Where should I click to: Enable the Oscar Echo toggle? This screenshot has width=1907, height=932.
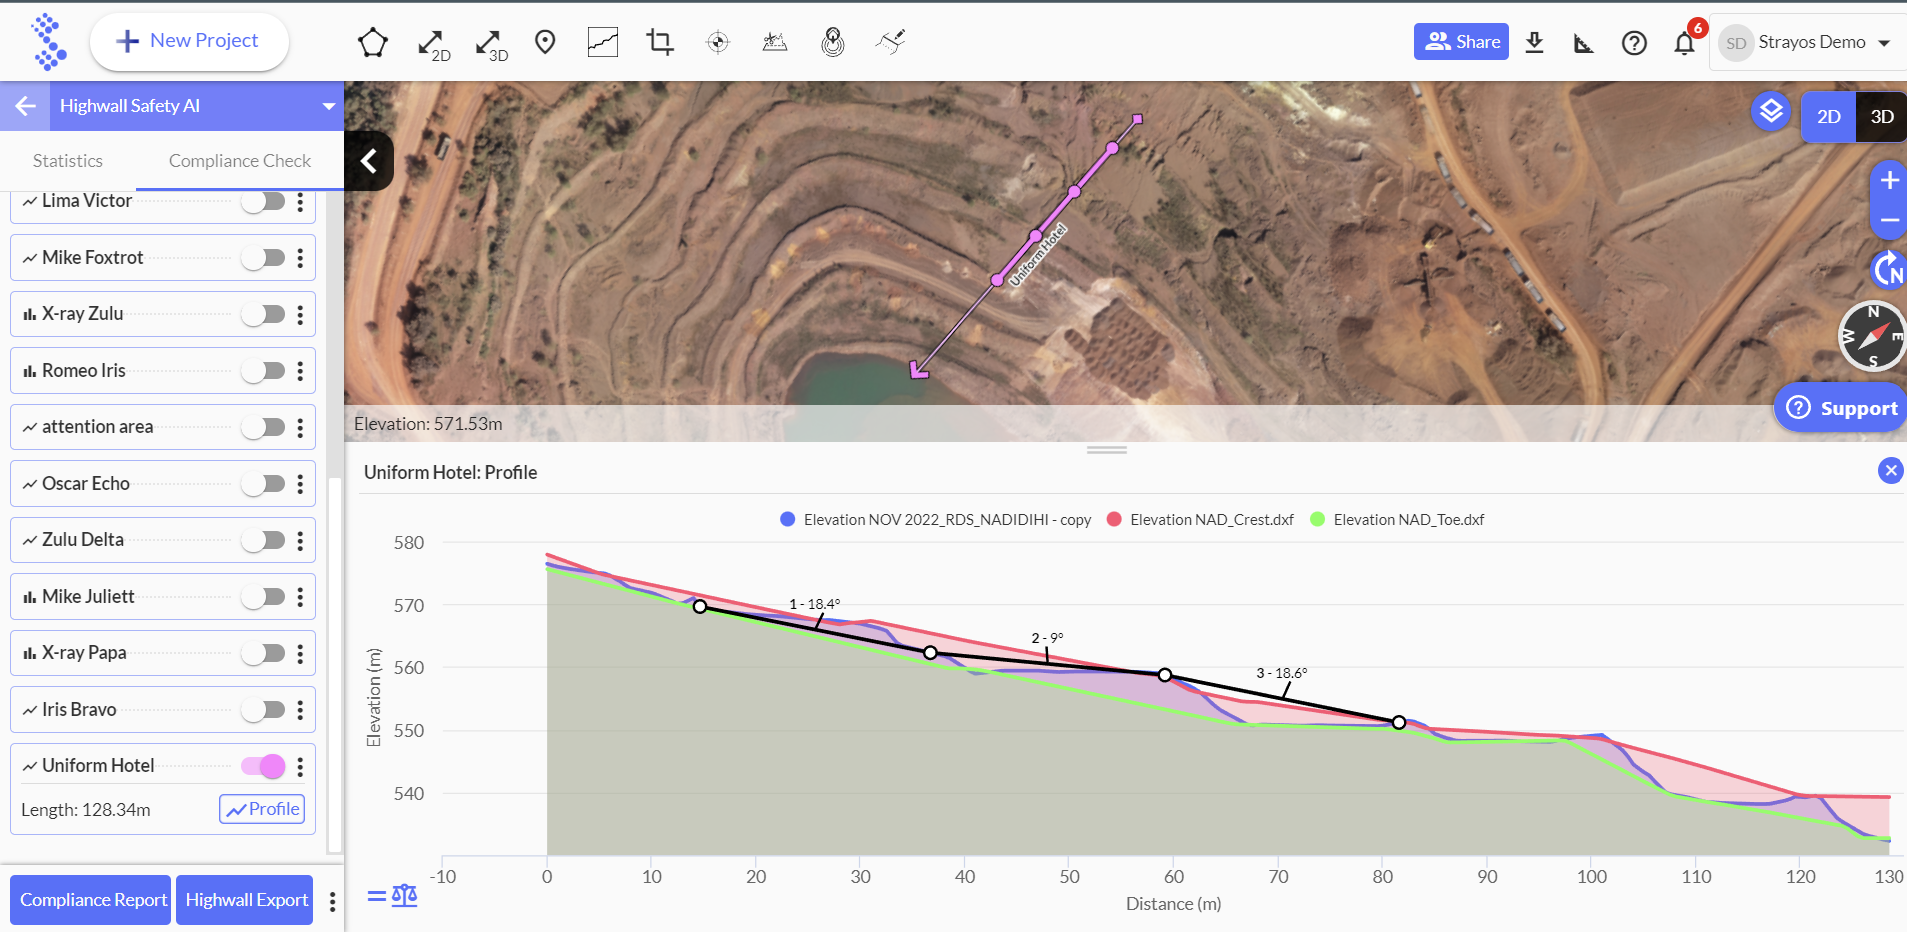point(264,484)
